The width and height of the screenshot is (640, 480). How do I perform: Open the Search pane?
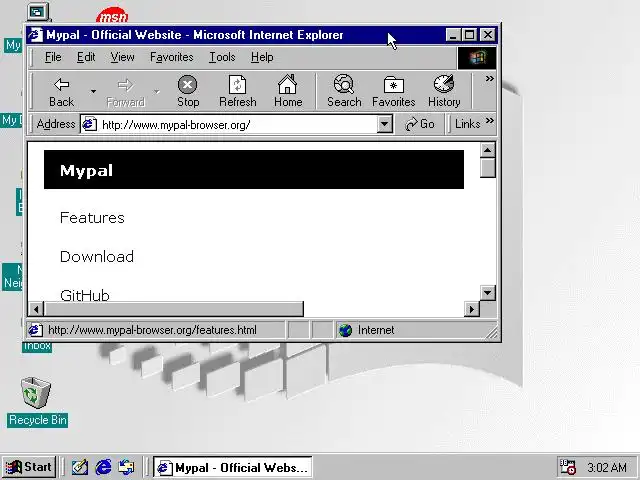point(344,91)
